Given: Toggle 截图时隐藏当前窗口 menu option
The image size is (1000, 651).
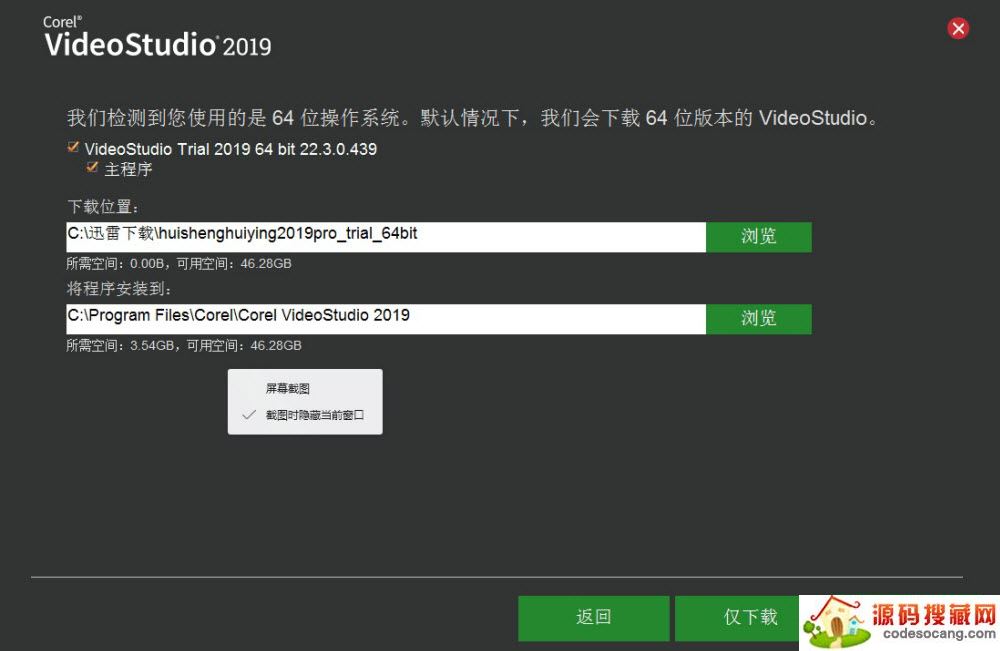Looking at the screenshot, I should pyautogui.click(x=305, y=415).
